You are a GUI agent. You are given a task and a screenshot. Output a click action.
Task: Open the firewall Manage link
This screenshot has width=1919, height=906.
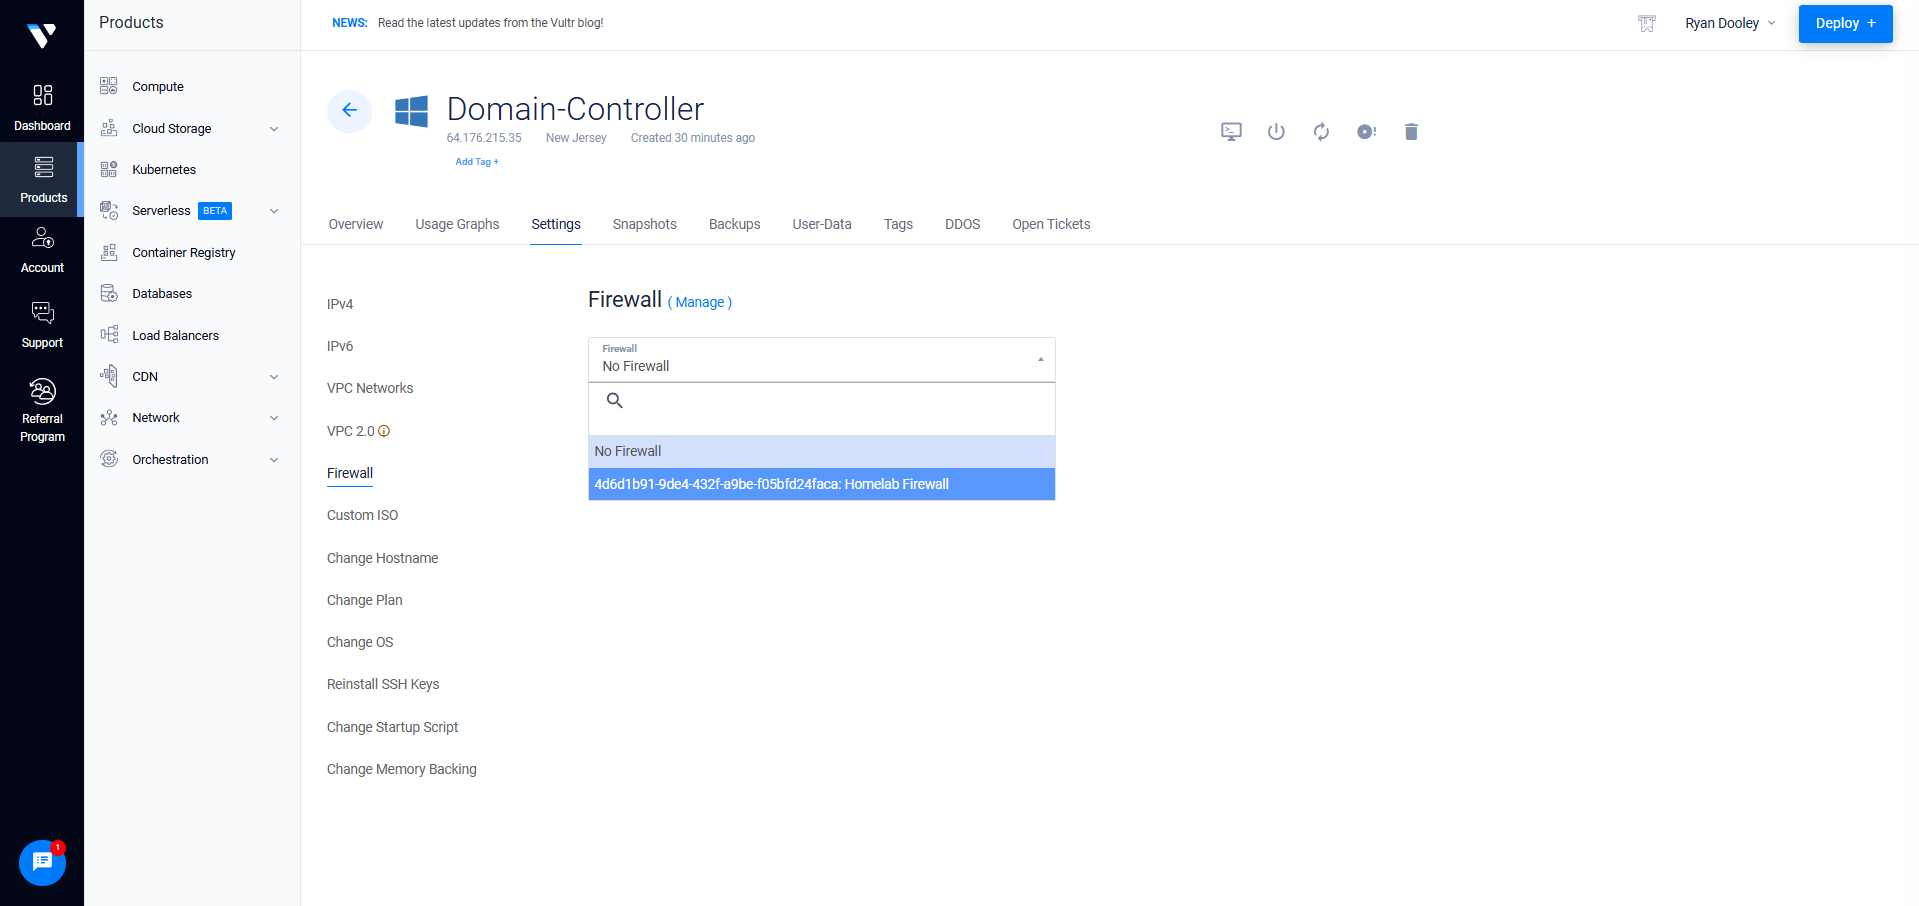coord(700,302)
